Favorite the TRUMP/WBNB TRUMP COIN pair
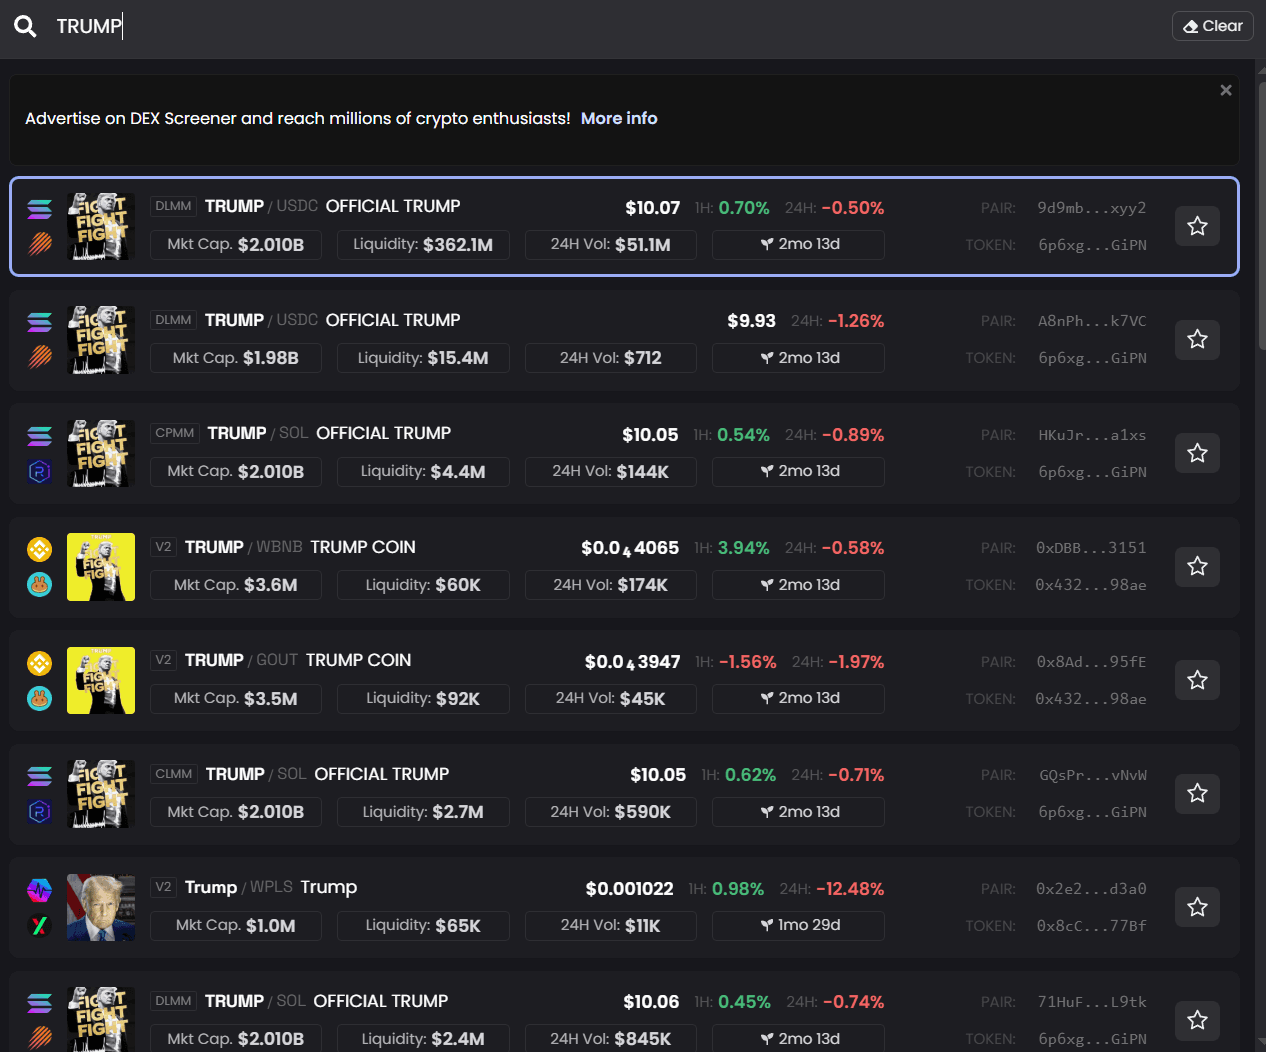 (x=1197, y=566)
